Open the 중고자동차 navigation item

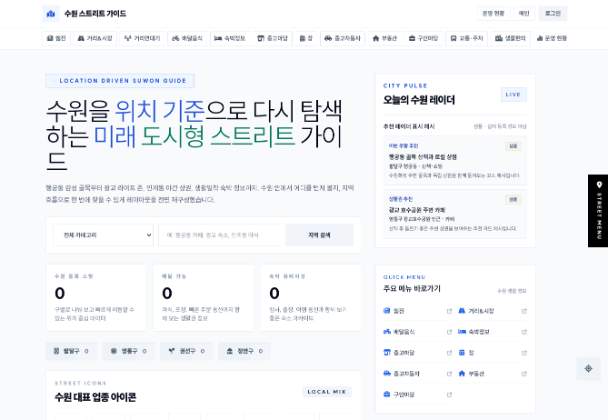coord(342,38)
